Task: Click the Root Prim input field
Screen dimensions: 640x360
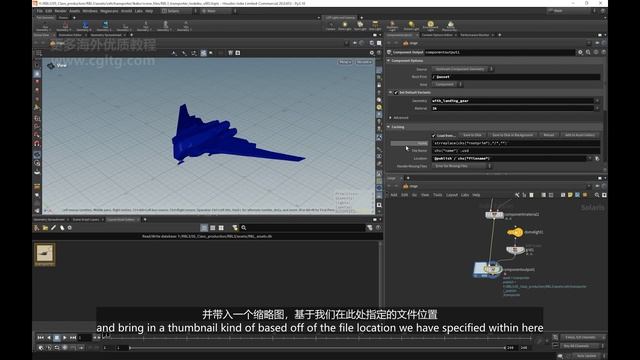Action: click(516, 77)
